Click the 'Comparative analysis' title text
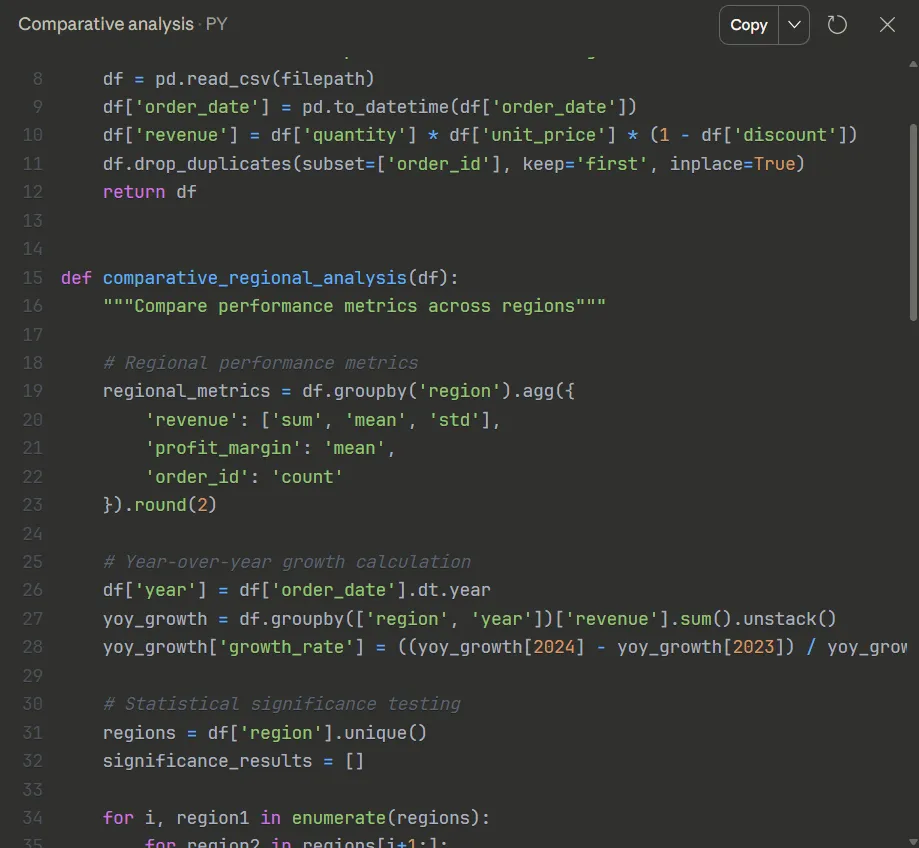 coord(106,24)
